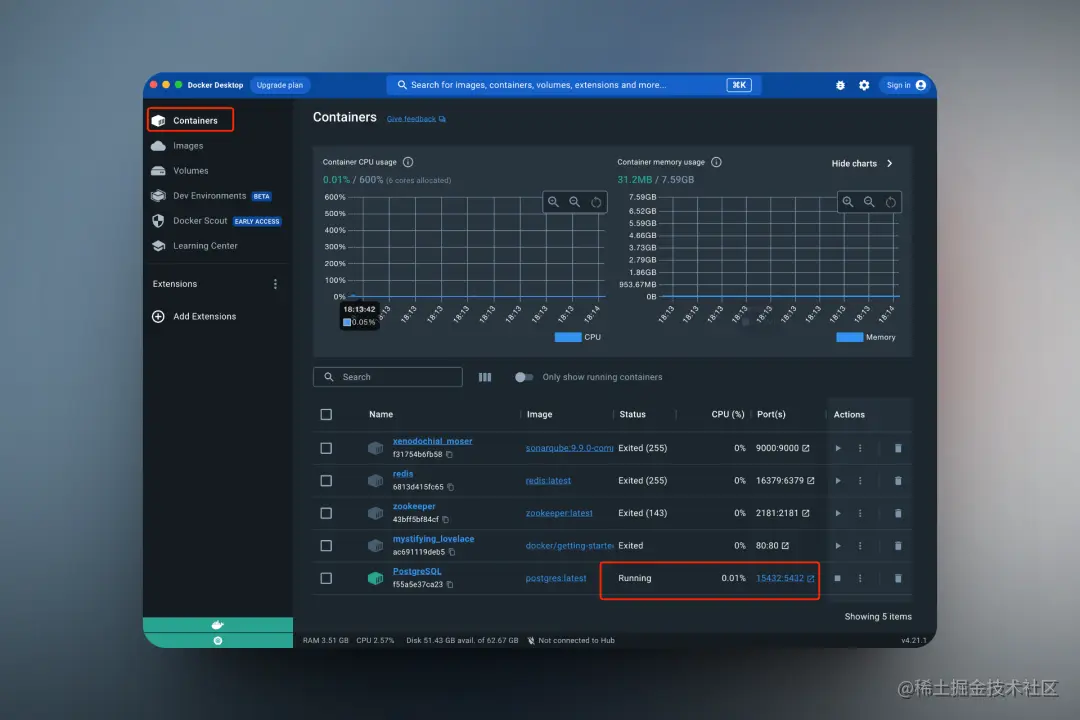Click the container Search input field
1080x720 pixels.
388,377
